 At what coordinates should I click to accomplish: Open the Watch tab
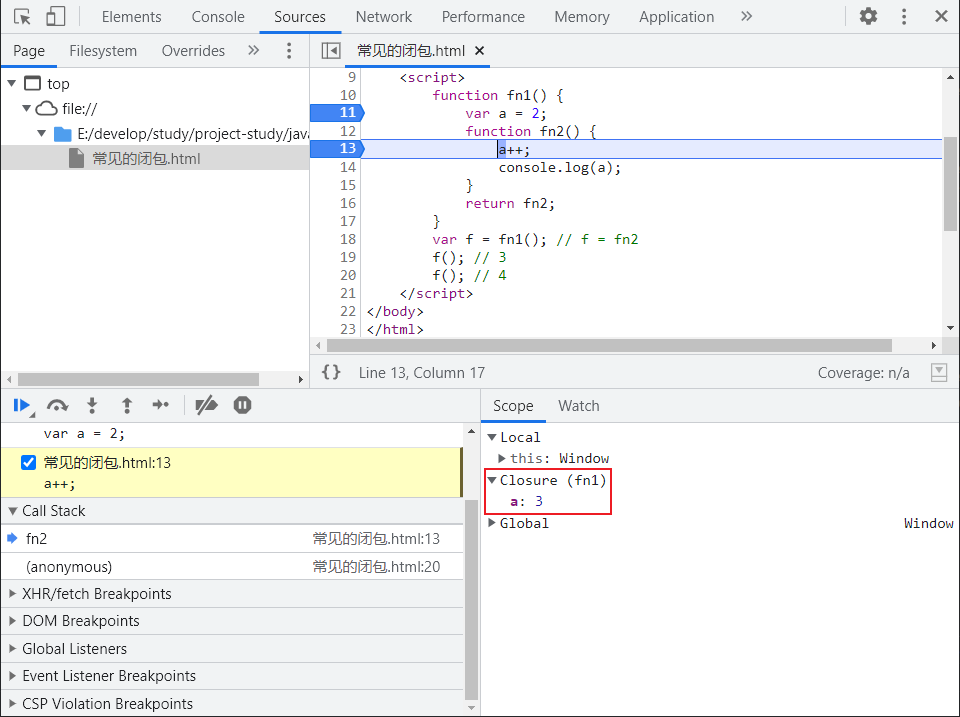point(578,406)
